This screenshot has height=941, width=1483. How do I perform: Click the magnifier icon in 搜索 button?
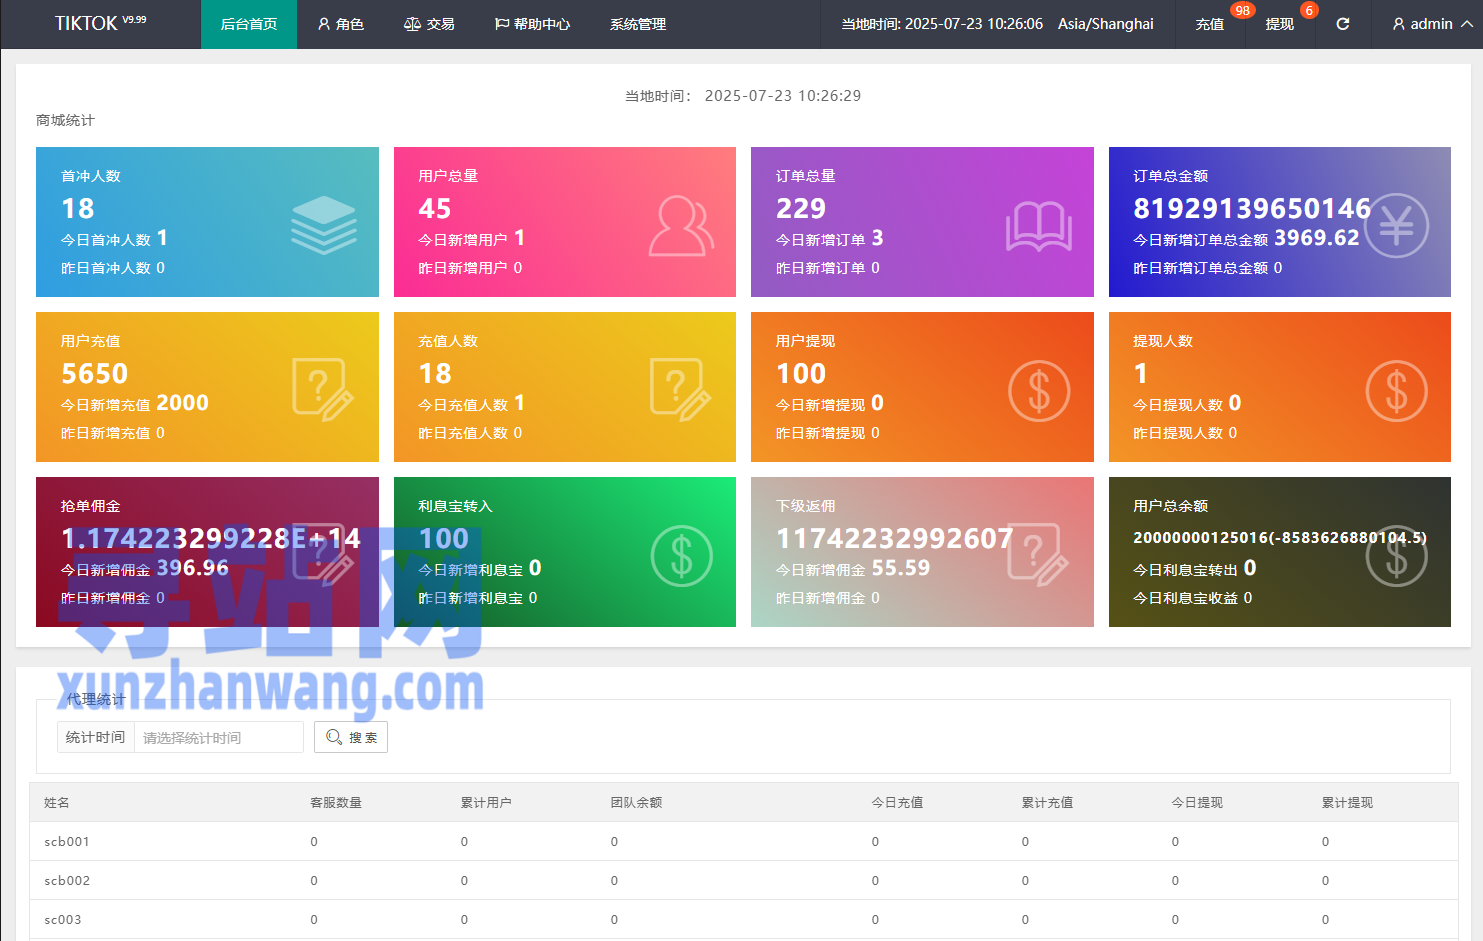(x=334, y=737)
